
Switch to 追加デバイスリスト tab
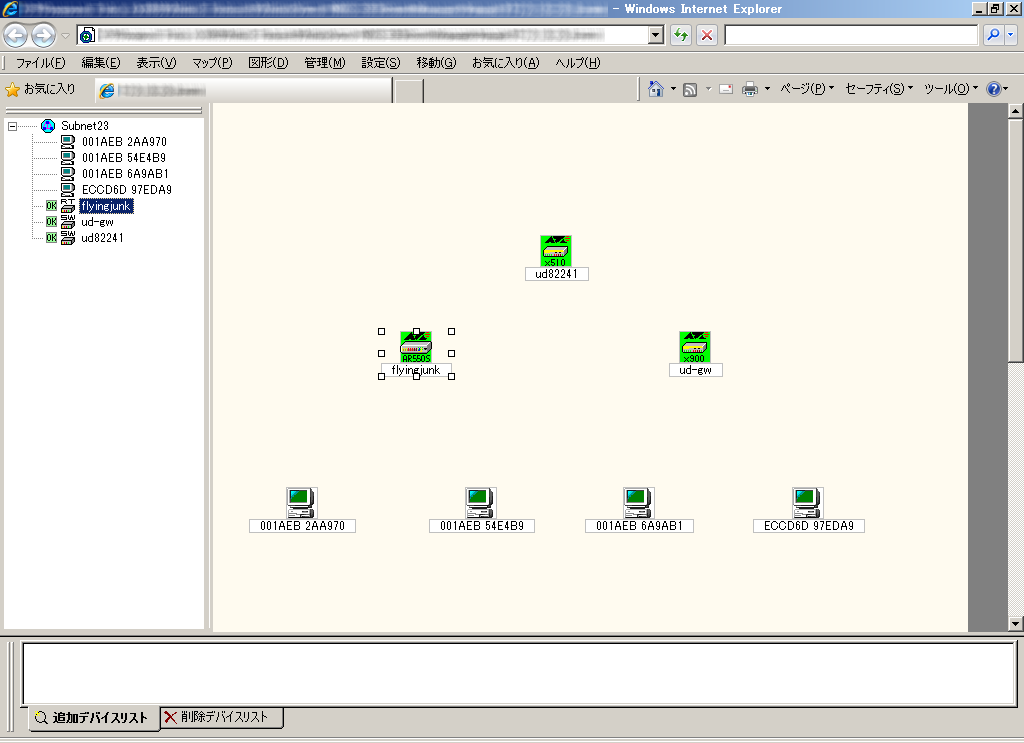[94, 718]
